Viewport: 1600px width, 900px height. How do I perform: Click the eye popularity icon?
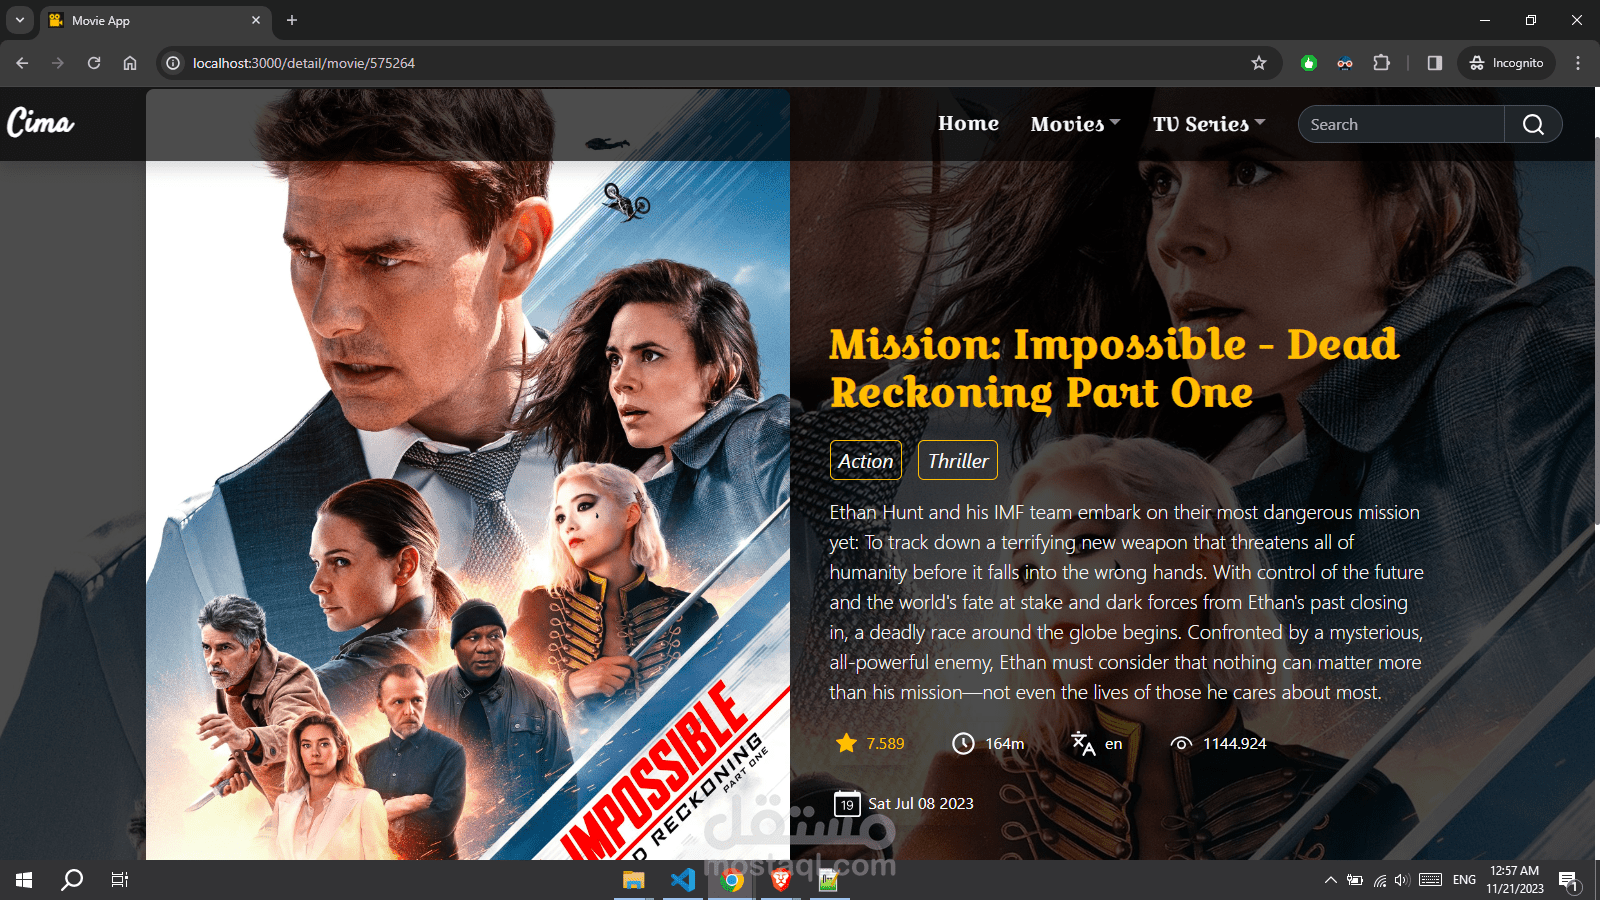(x=1181, y=743)
